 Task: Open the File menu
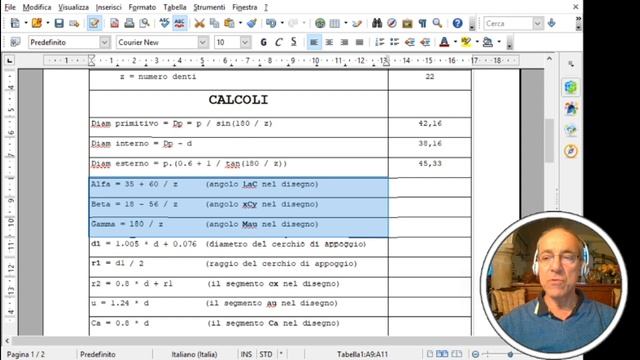click(10, 7)
